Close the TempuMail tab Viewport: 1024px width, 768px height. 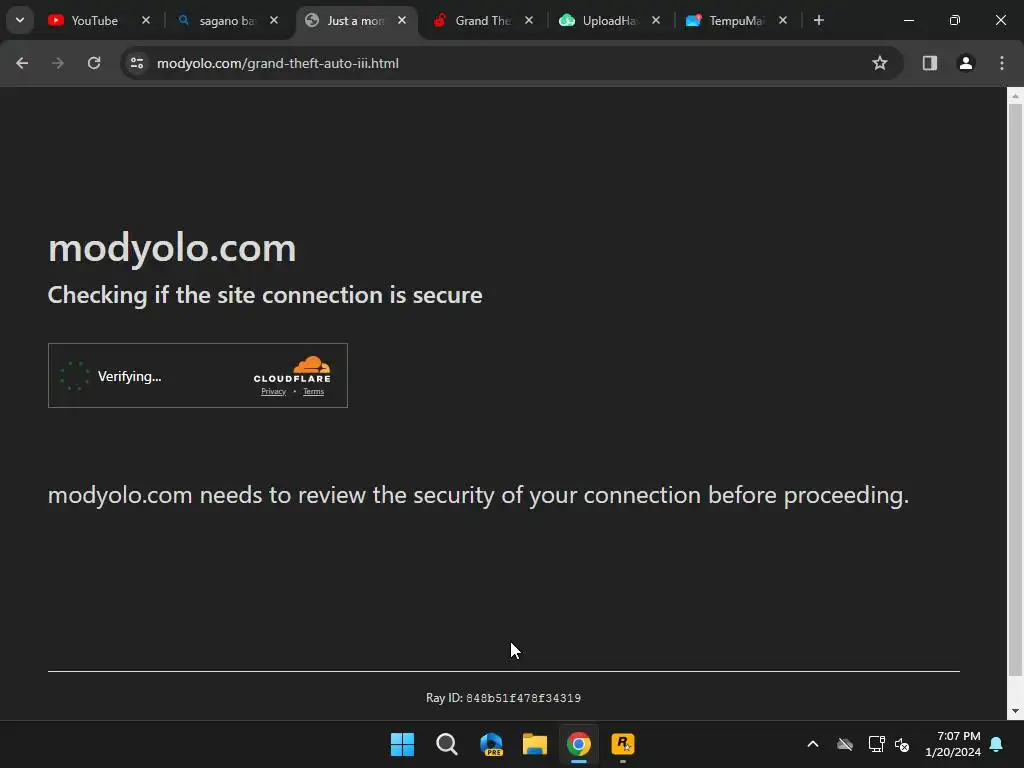[x=782, y=20]
